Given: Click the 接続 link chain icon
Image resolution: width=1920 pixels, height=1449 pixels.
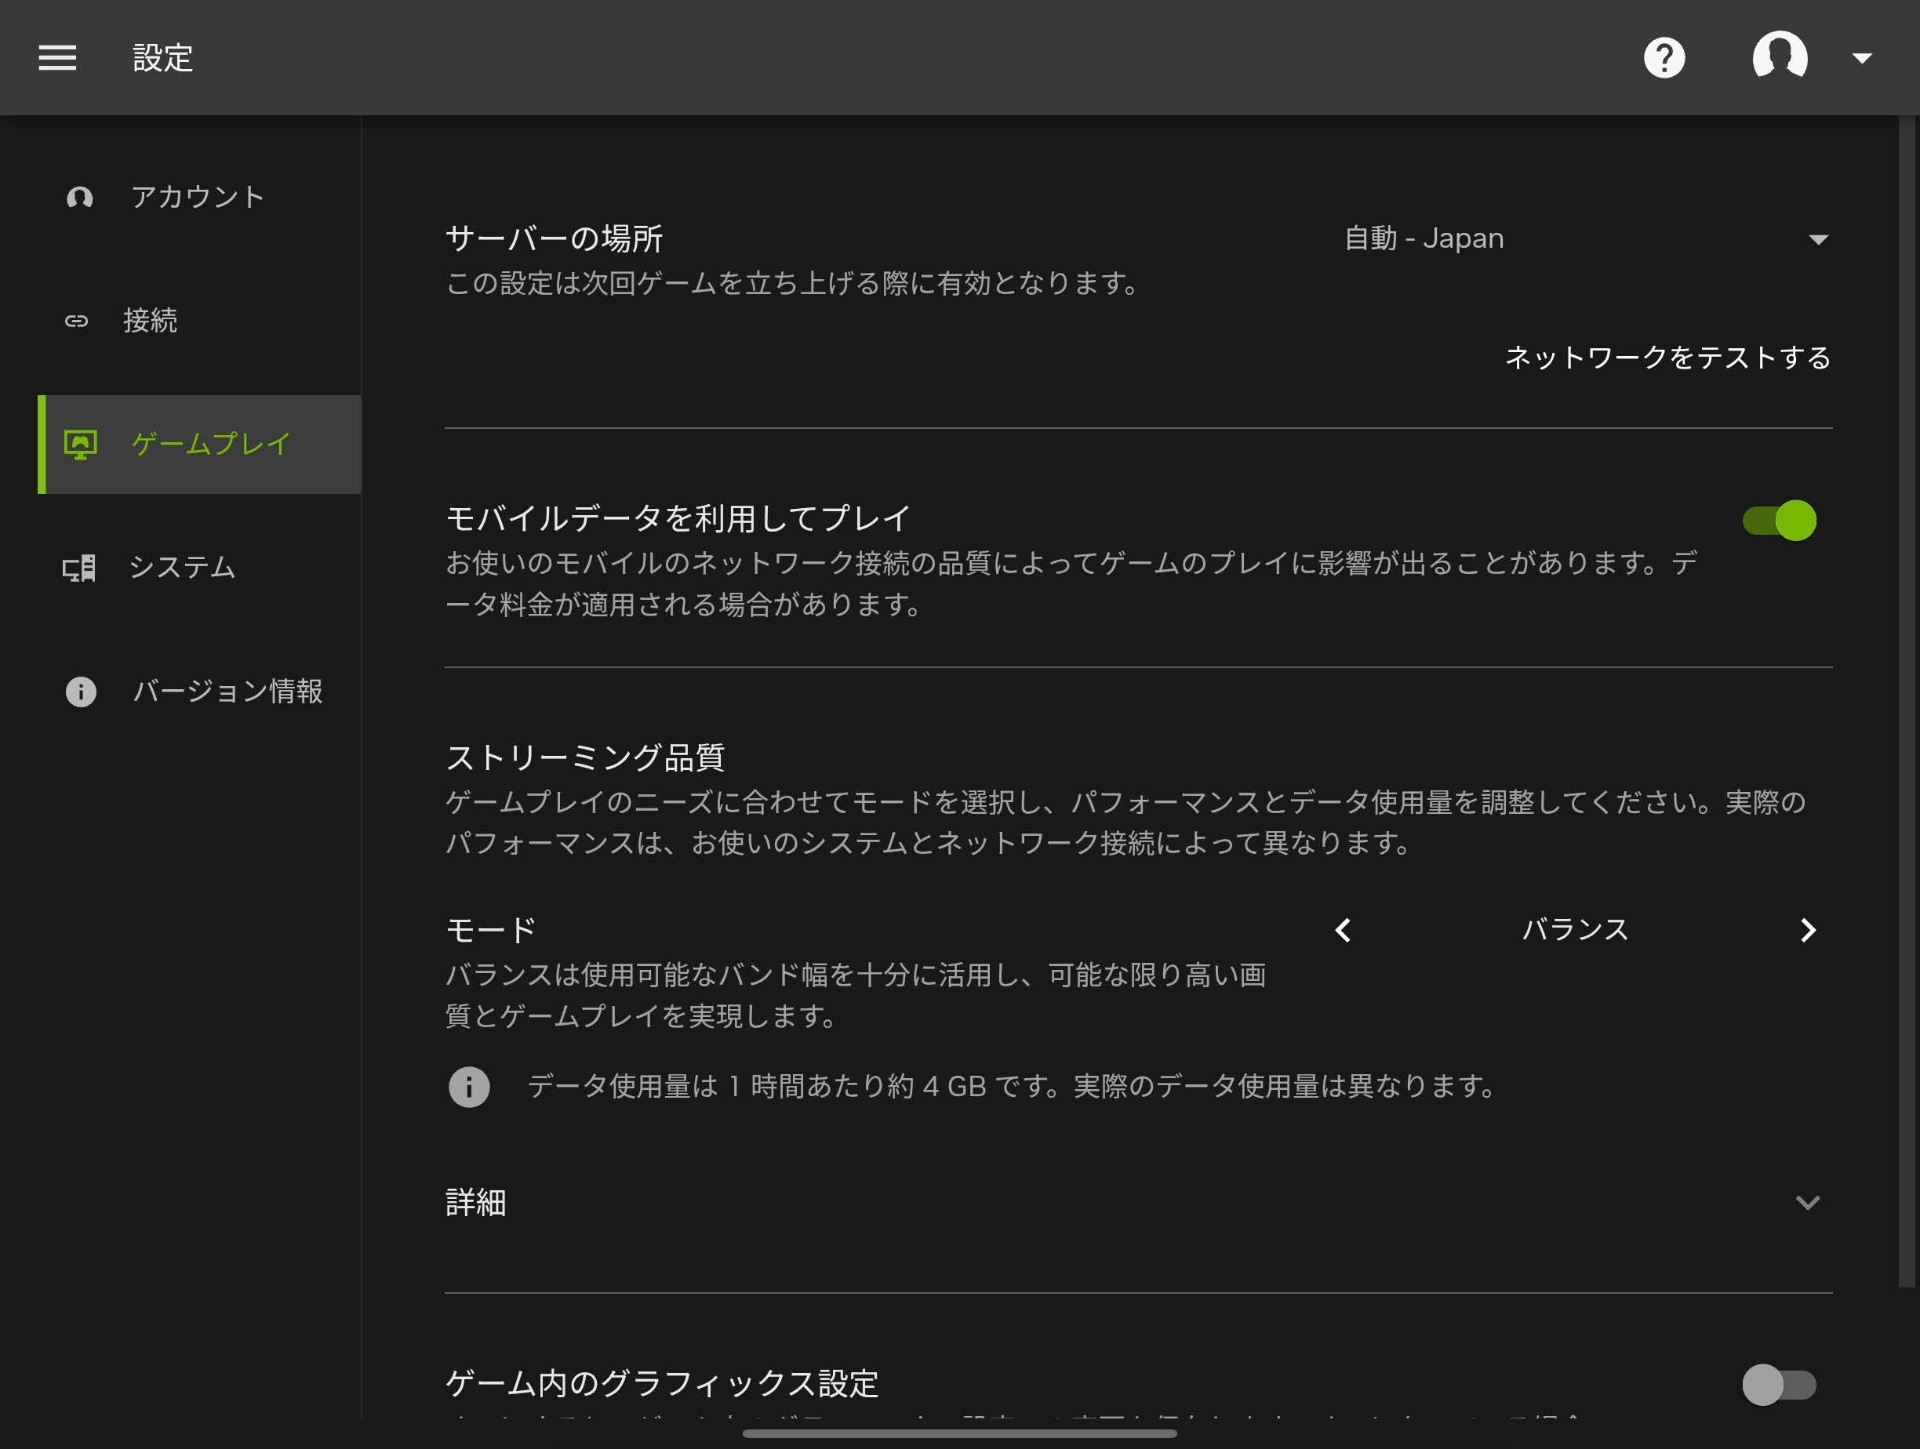Looking at the screenshot, I should (77, 321).
